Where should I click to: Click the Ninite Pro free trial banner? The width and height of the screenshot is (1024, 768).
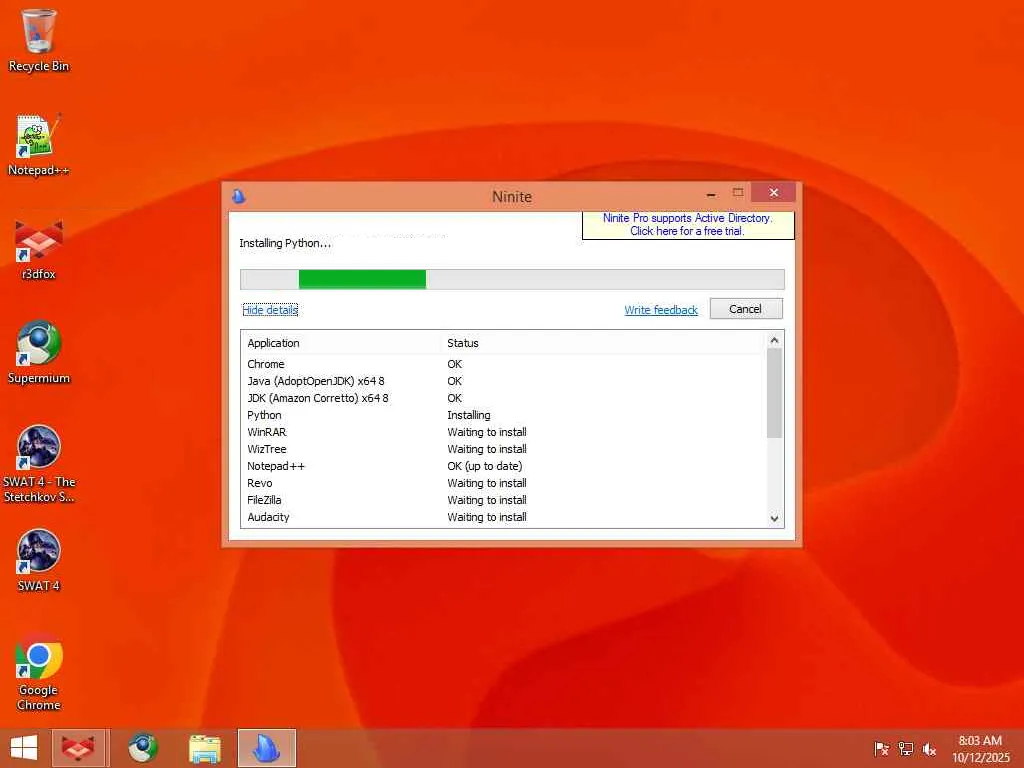click(x=688, y=225)
